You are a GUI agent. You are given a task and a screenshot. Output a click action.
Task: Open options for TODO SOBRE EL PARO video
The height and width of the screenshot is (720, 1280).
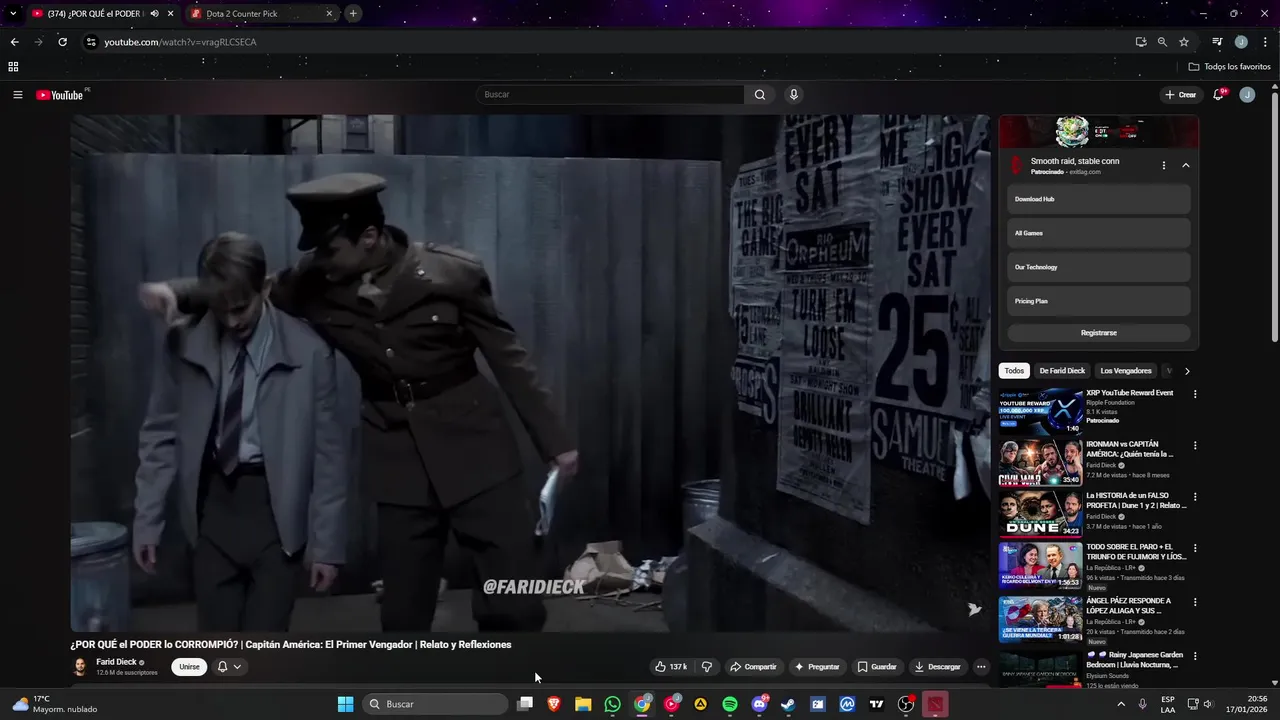coord(1194,548)
